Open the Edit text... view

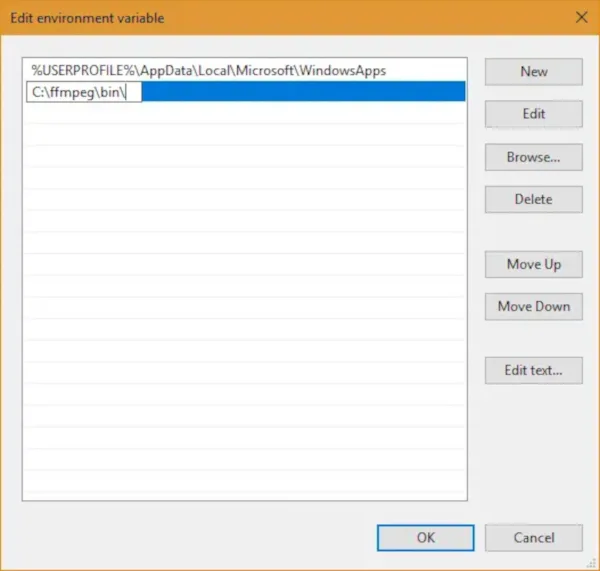pyautogui.click(x=534, y=370)
